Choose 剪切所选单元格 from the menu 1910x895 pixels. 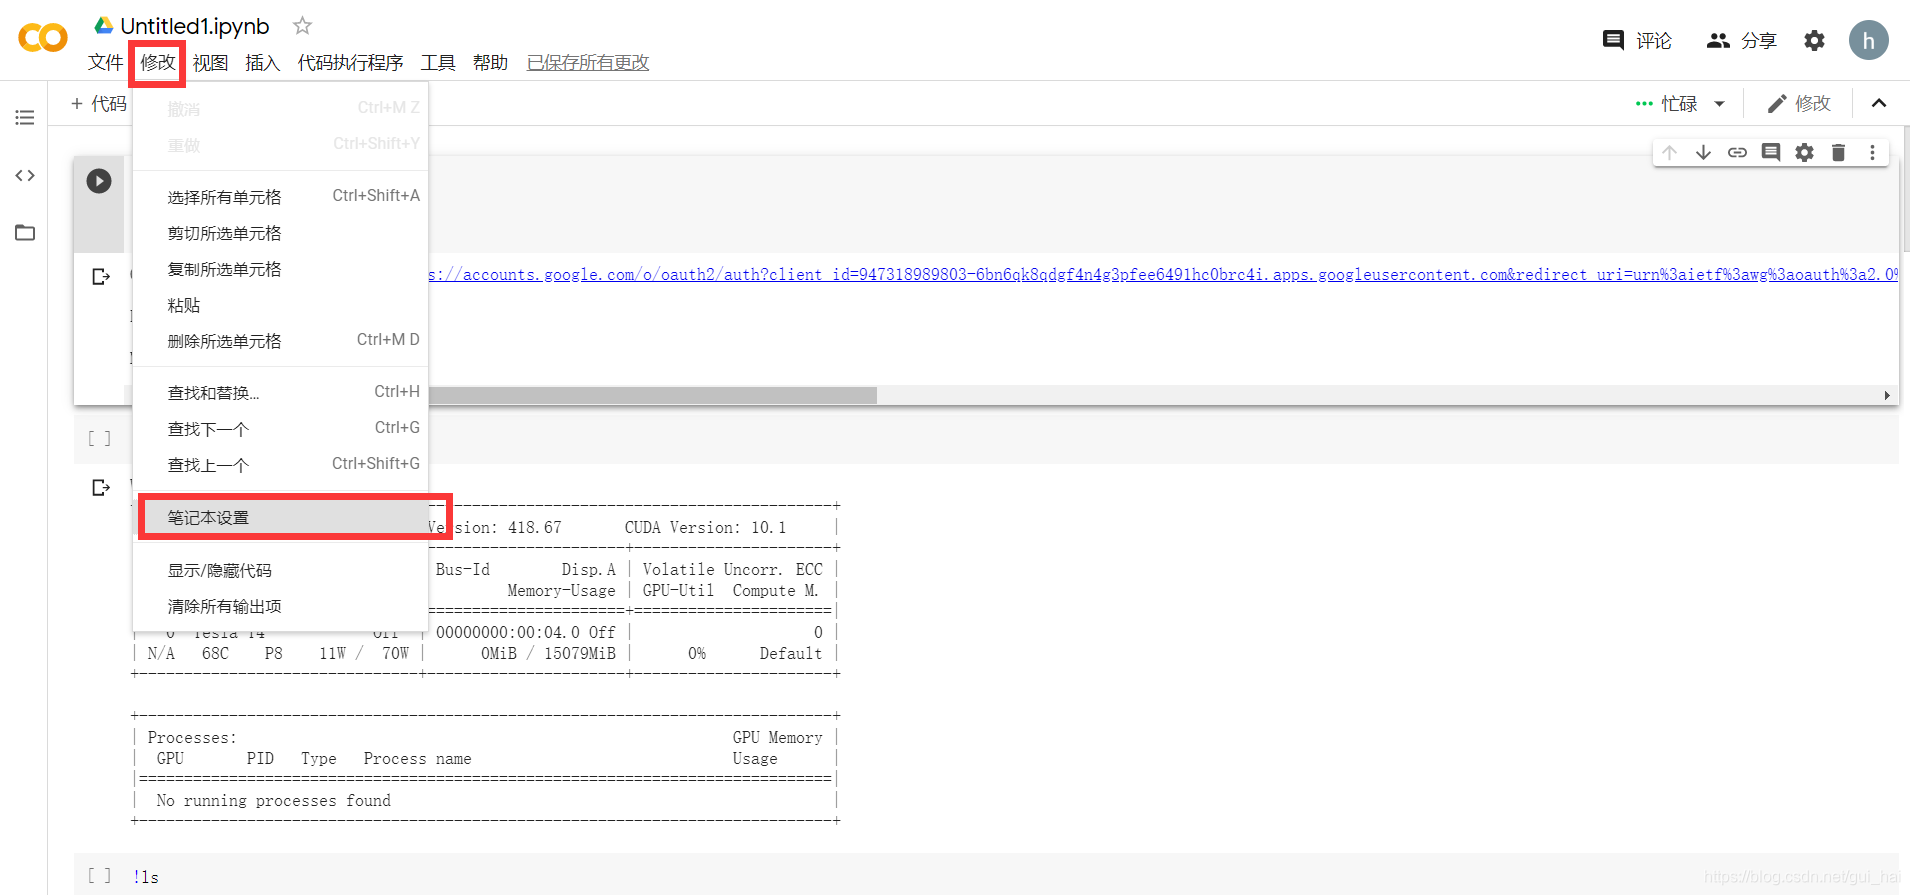click(x=281, y=233)
